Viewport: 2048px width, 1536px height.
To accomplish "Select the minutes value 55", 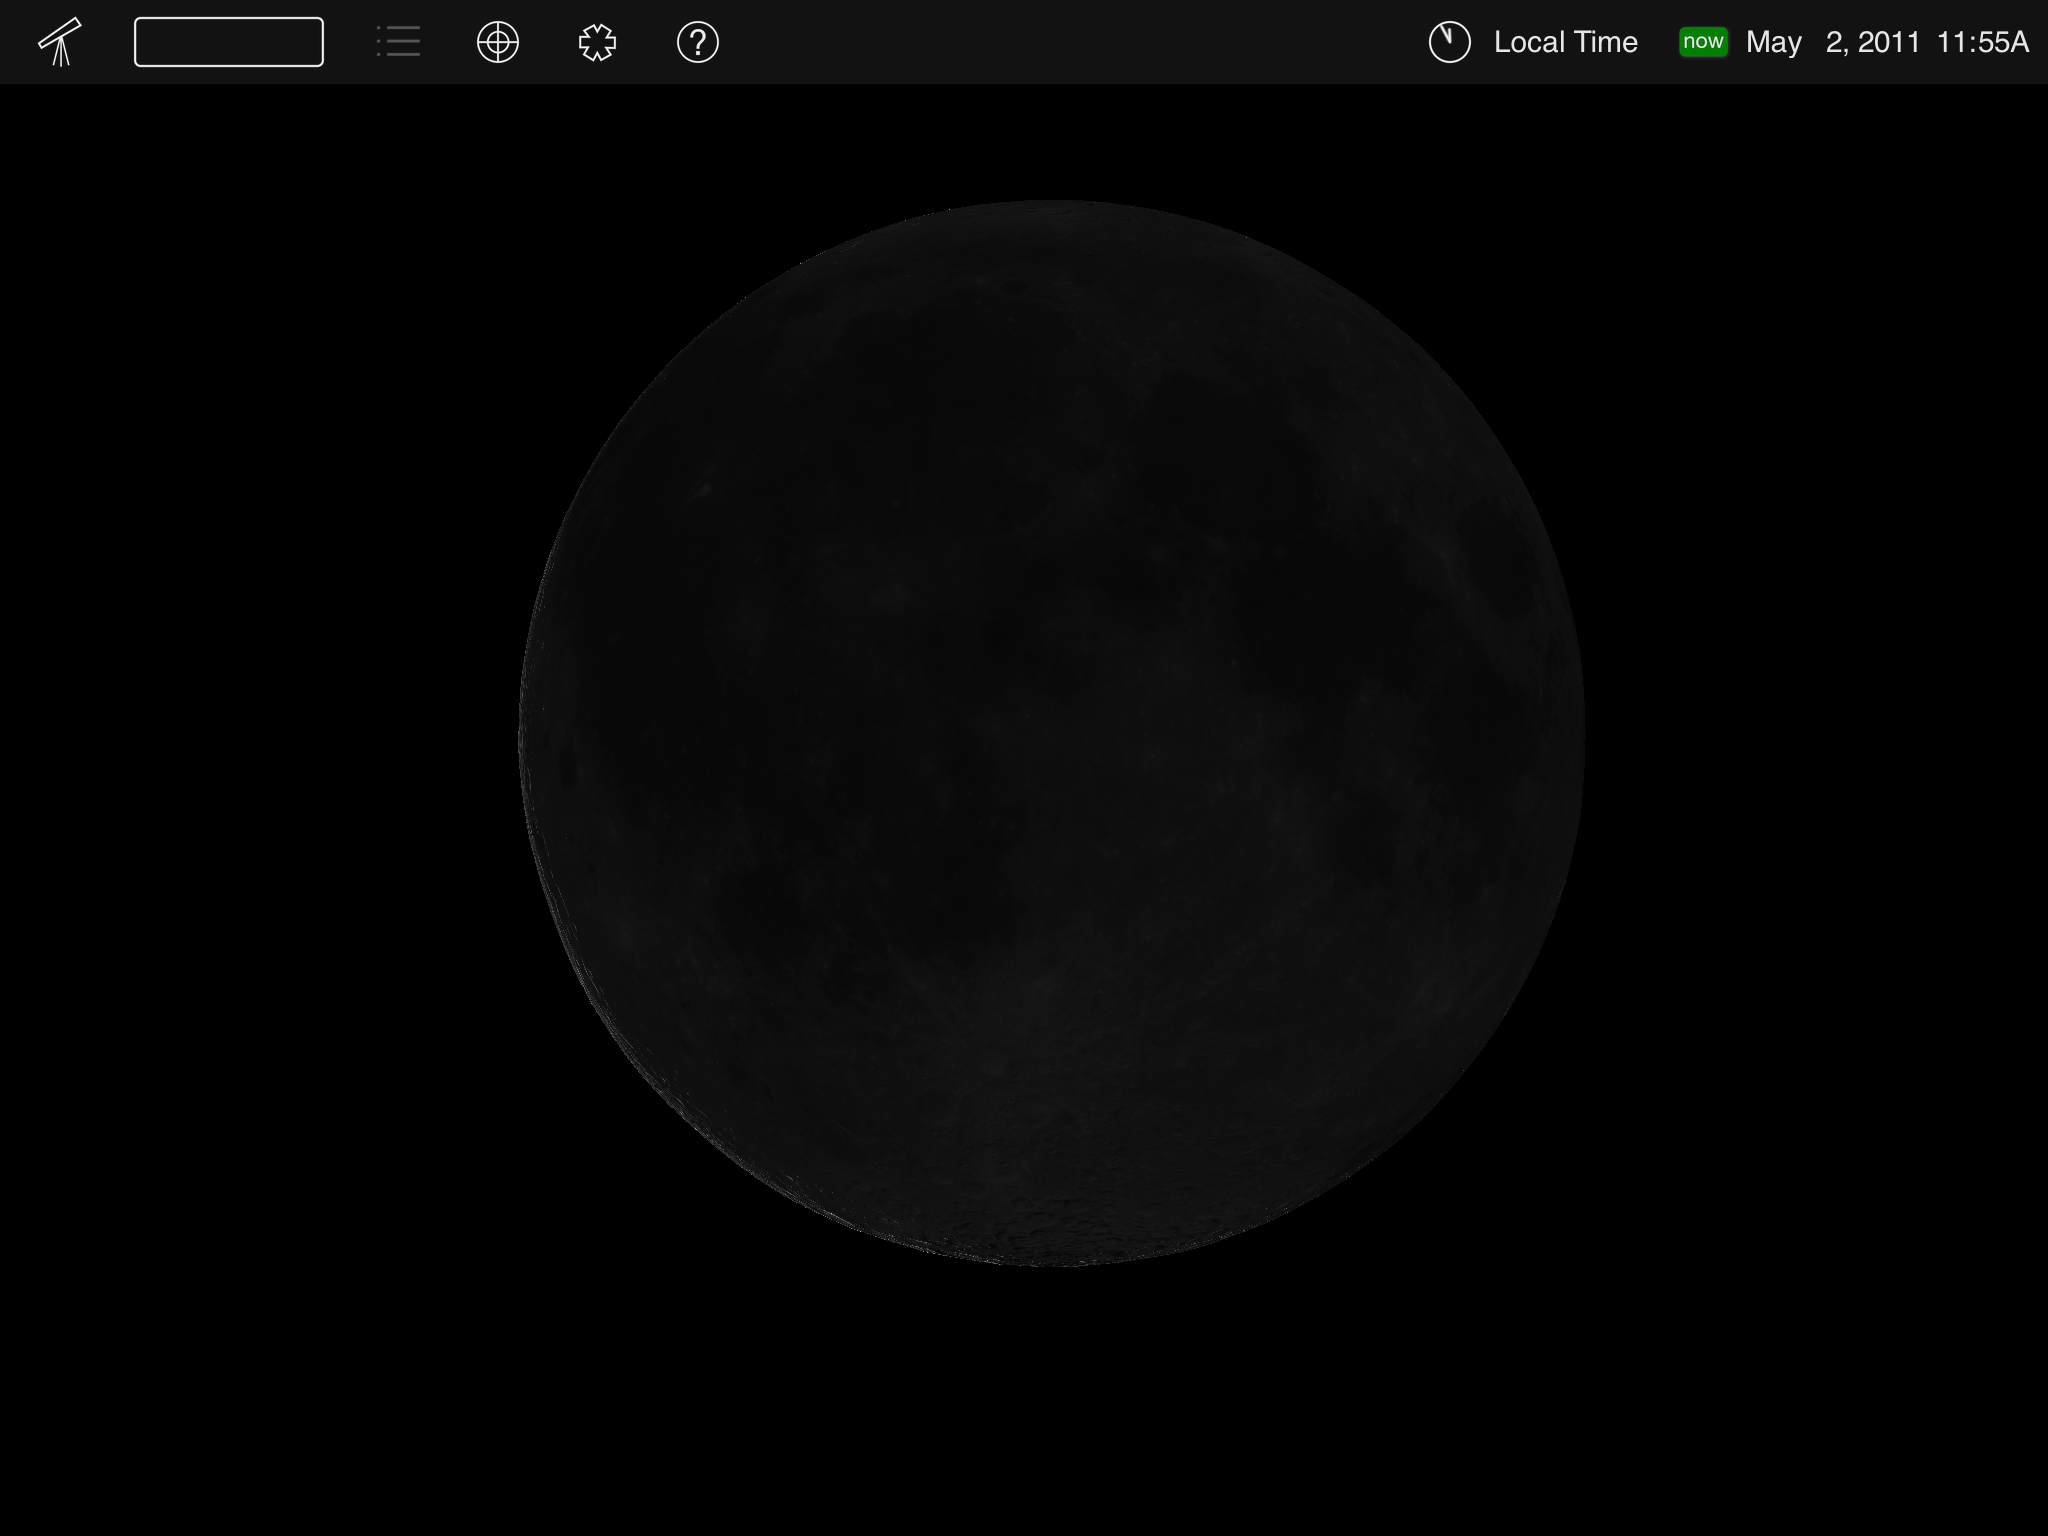I will (x=1992, y=42).
